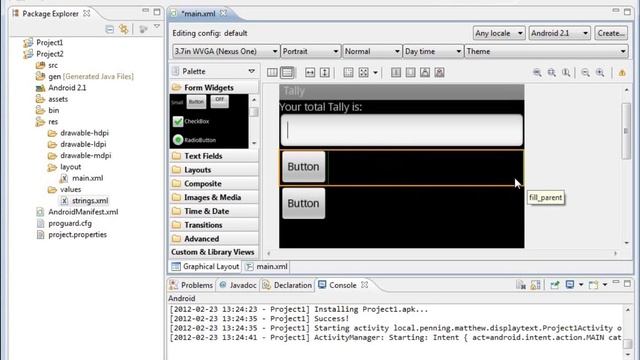Switch to the main.xml source tab

pyautogui.click(x=267, y=267)
